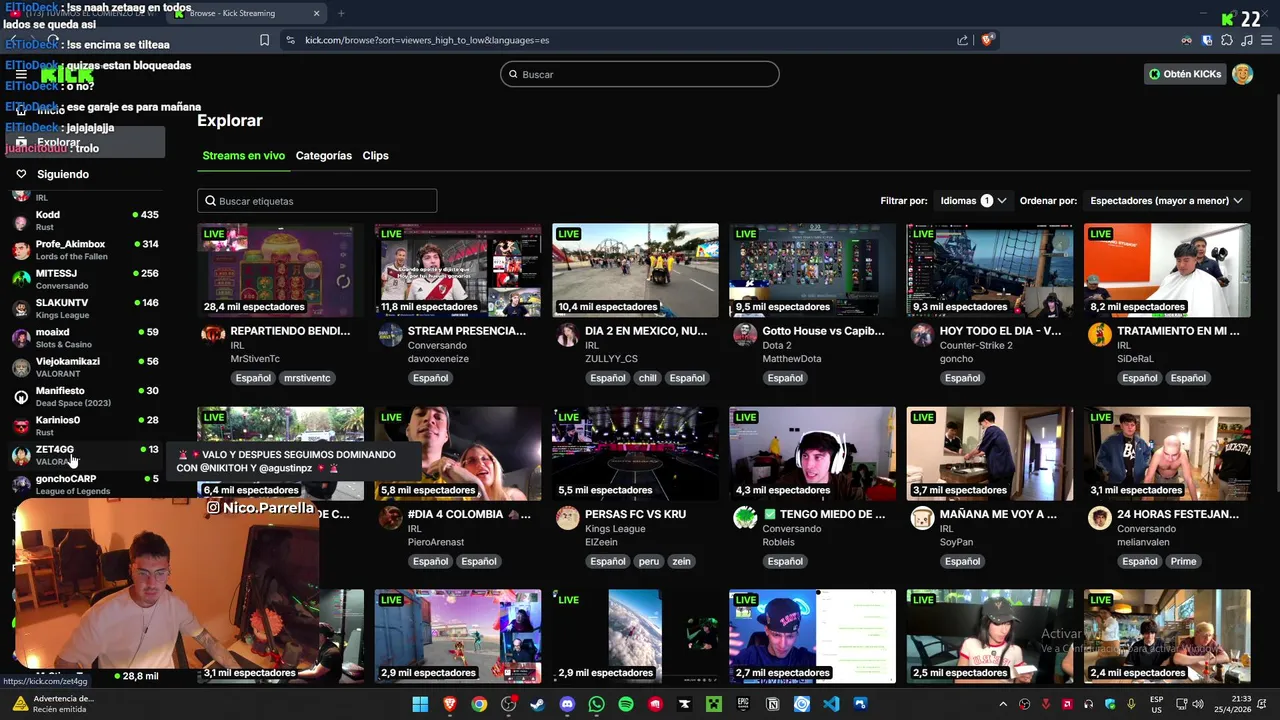Open the REPARTIENDO BENDI... stream thumbnail
This screenshot has width=1280, height=720.
(280, 270)
